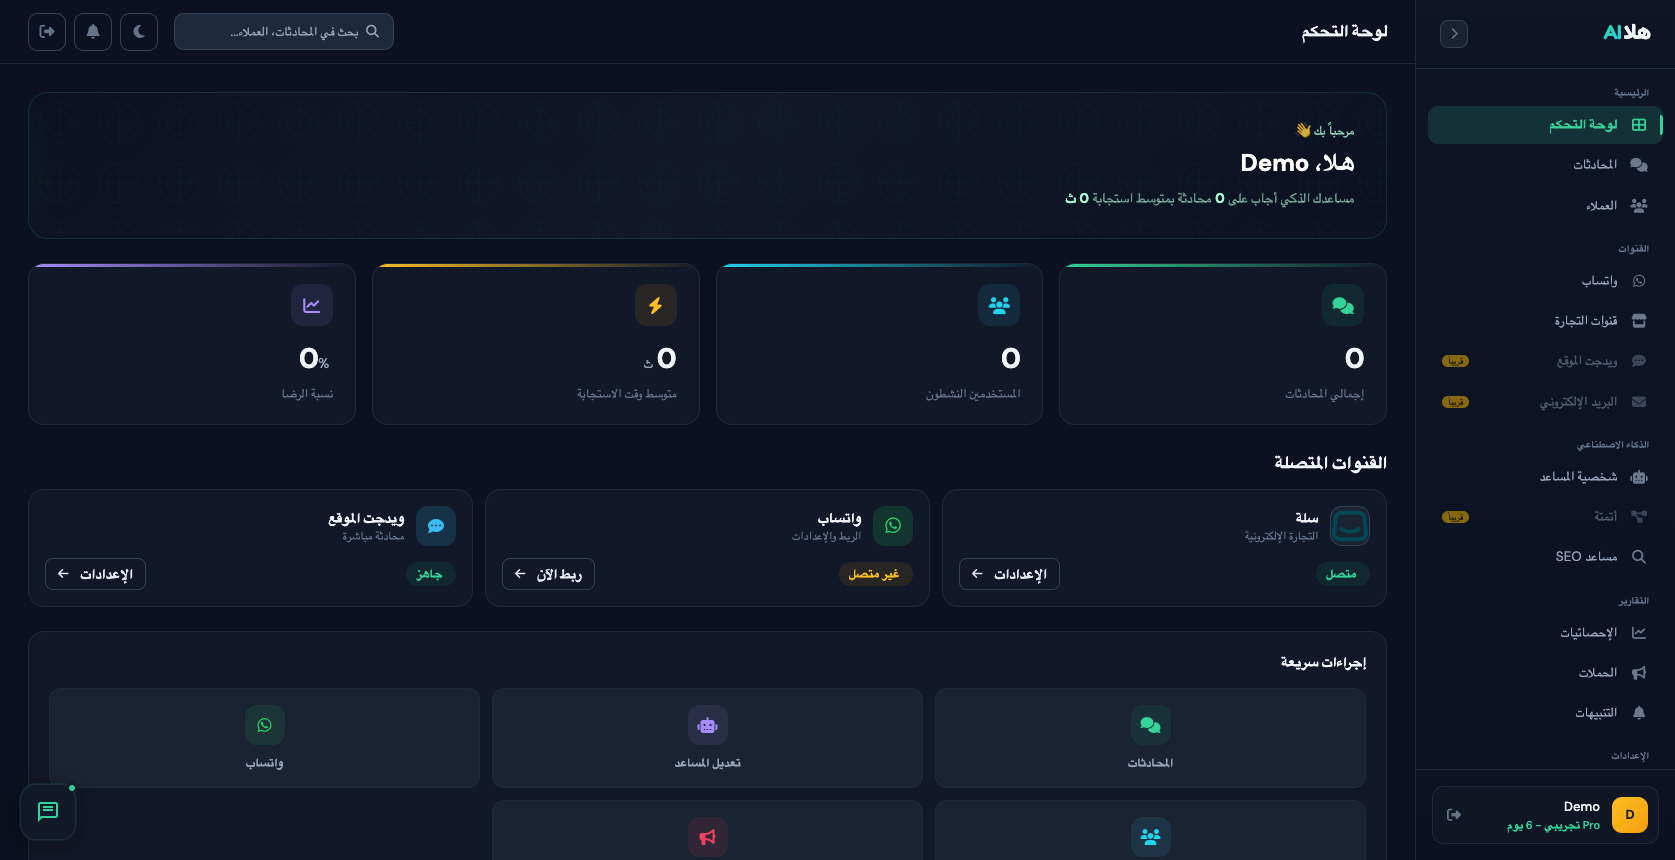Select لوحة التحكم in the sidebar
This screenshot has width=1675, height=860.
click(1545, 125)
